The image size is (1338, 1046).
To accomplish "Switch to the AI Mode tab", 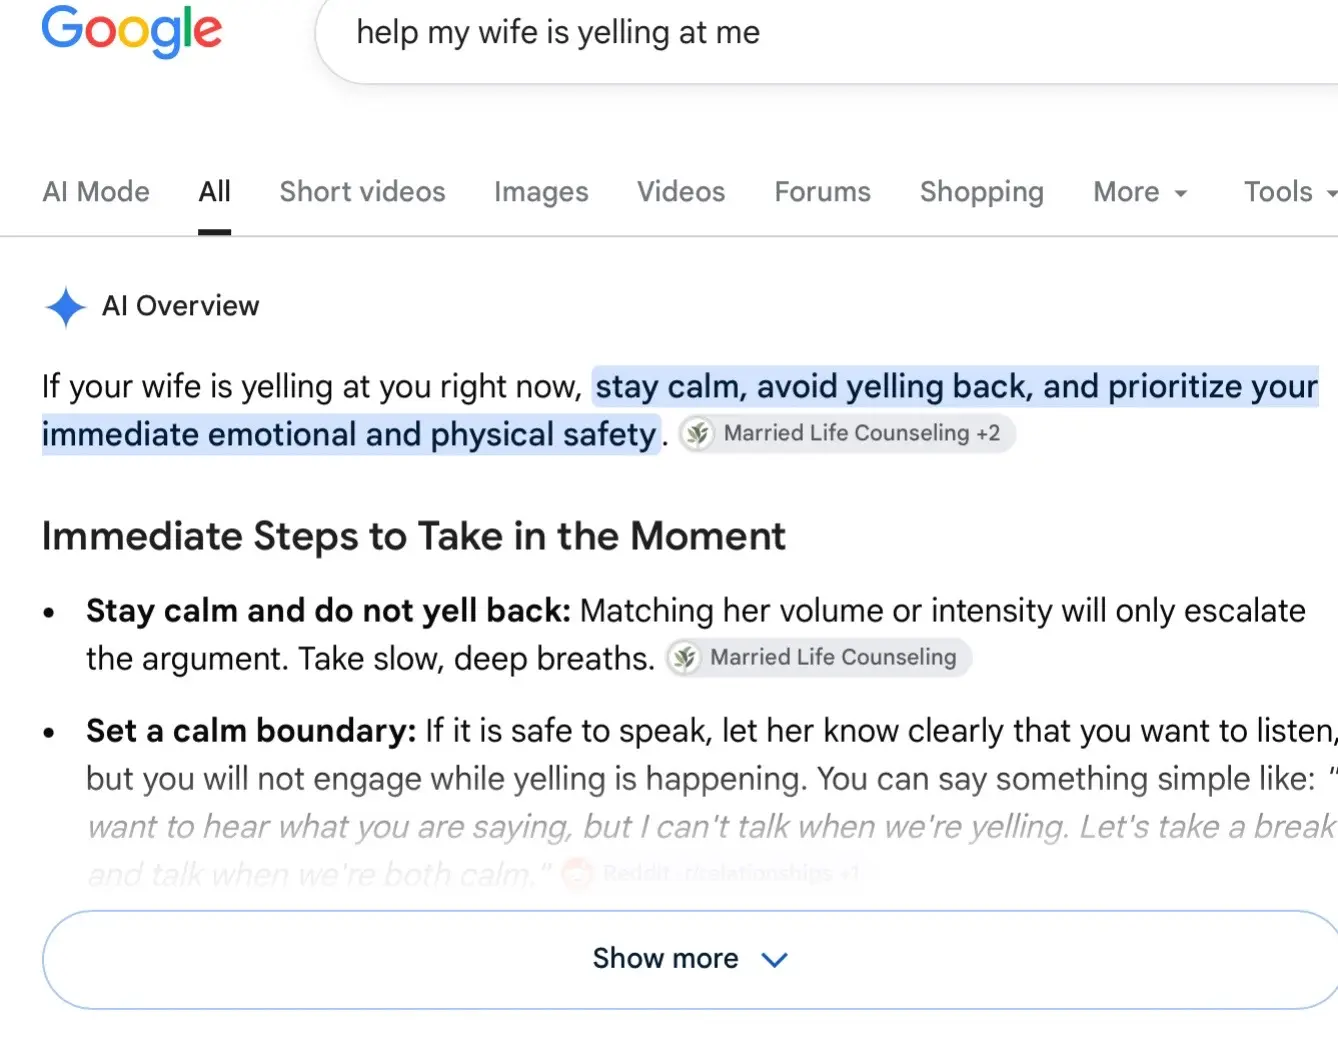I will click(x=96, y=191).
